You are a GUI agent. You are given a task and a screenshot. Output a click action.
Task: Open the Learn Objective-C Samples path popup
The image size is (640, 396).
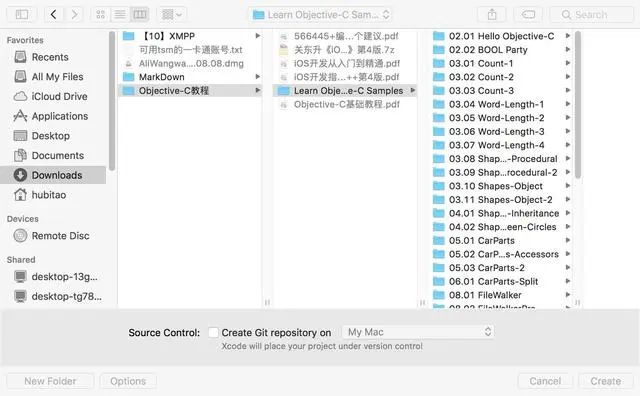pyautogui.click(x=320, y=15)
